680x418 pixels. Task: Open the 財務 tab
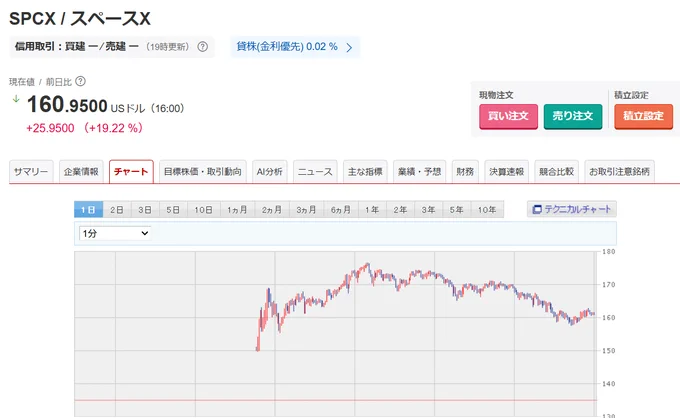(465, 172)
